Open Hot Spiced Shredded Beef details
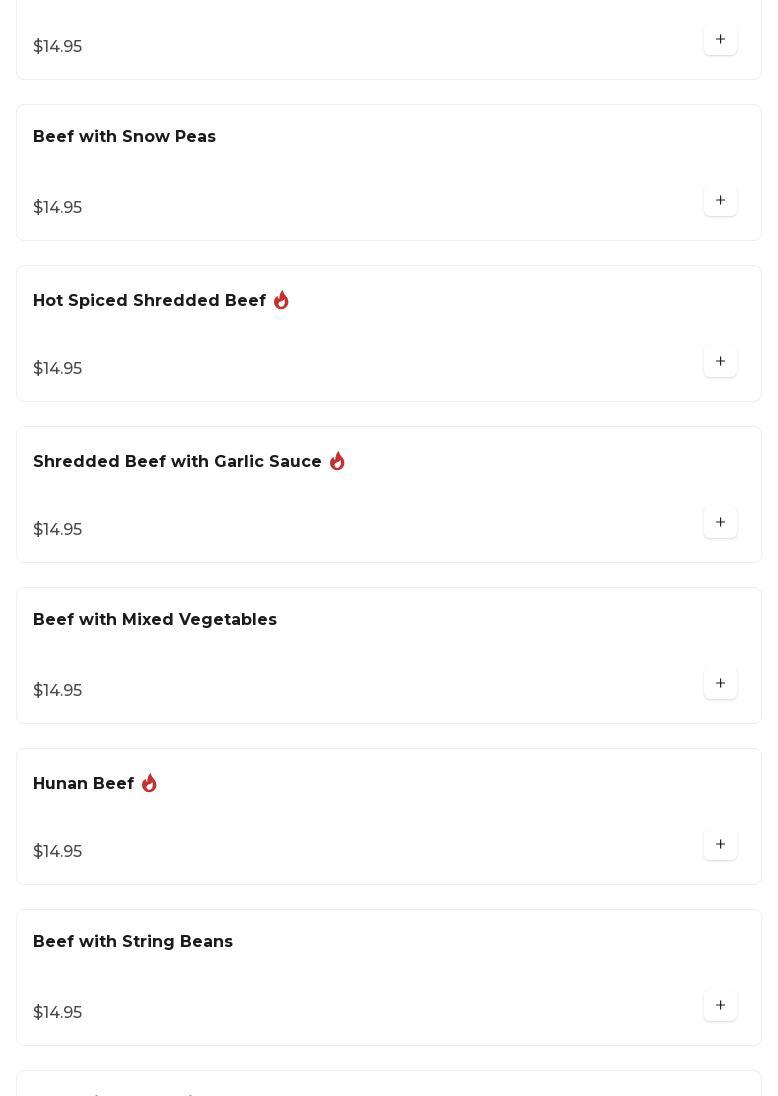Image resolution: width=778 pixels, height=1096 pixels. point(149,301)
